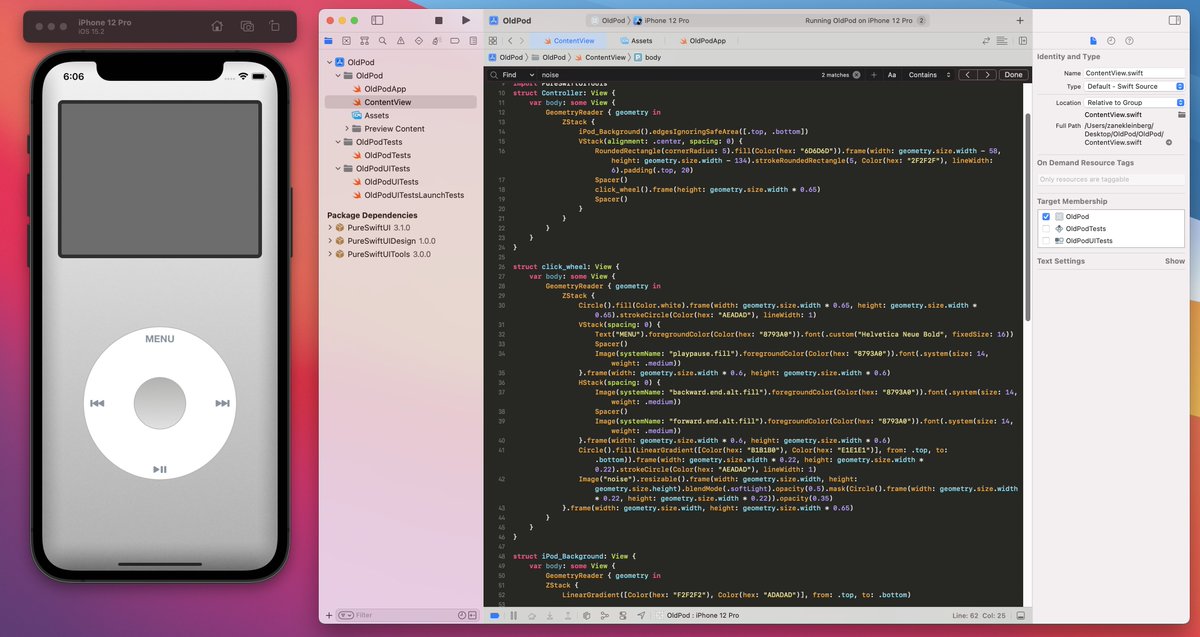This screenshot has width=1200, height=637.
Task: Expand the Preview Content folder
Action: coord(347,129)
